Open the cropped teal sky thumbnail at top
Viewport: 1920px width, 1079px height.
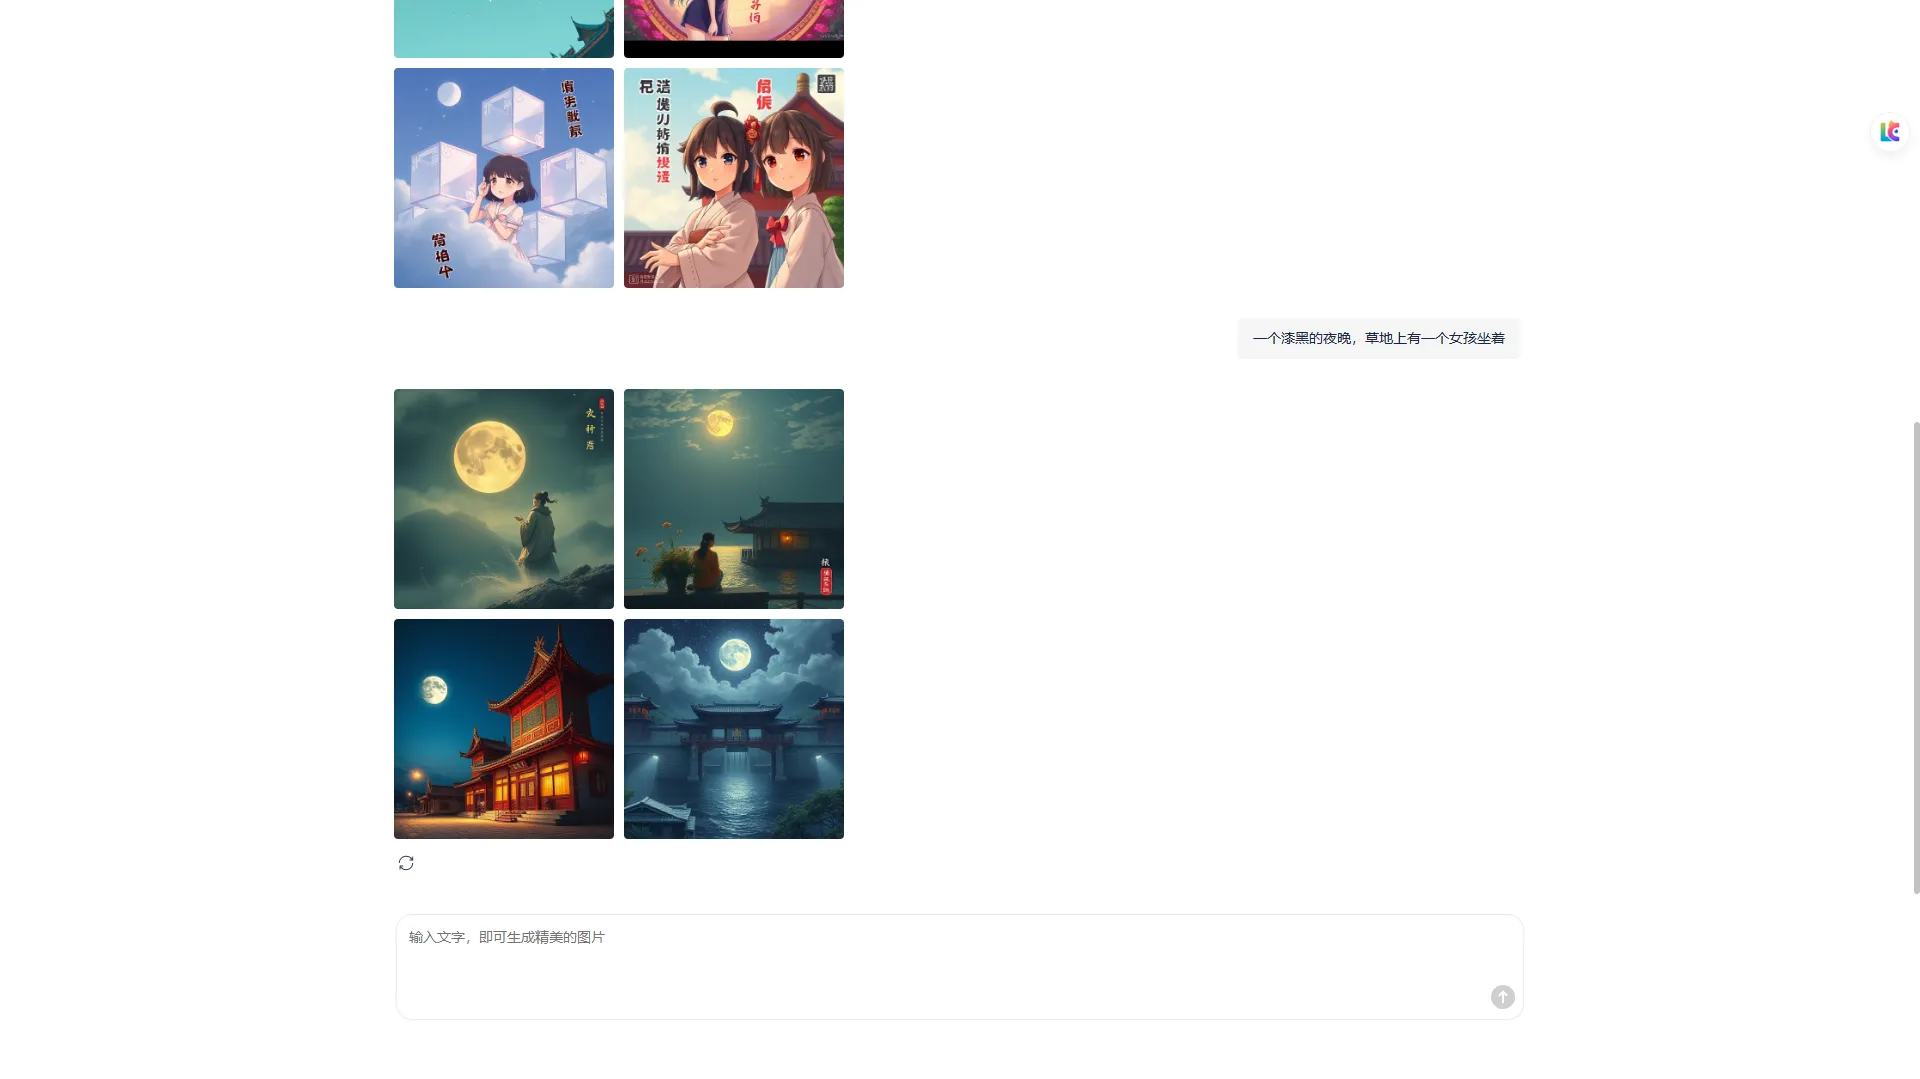(x=504, y=28)
